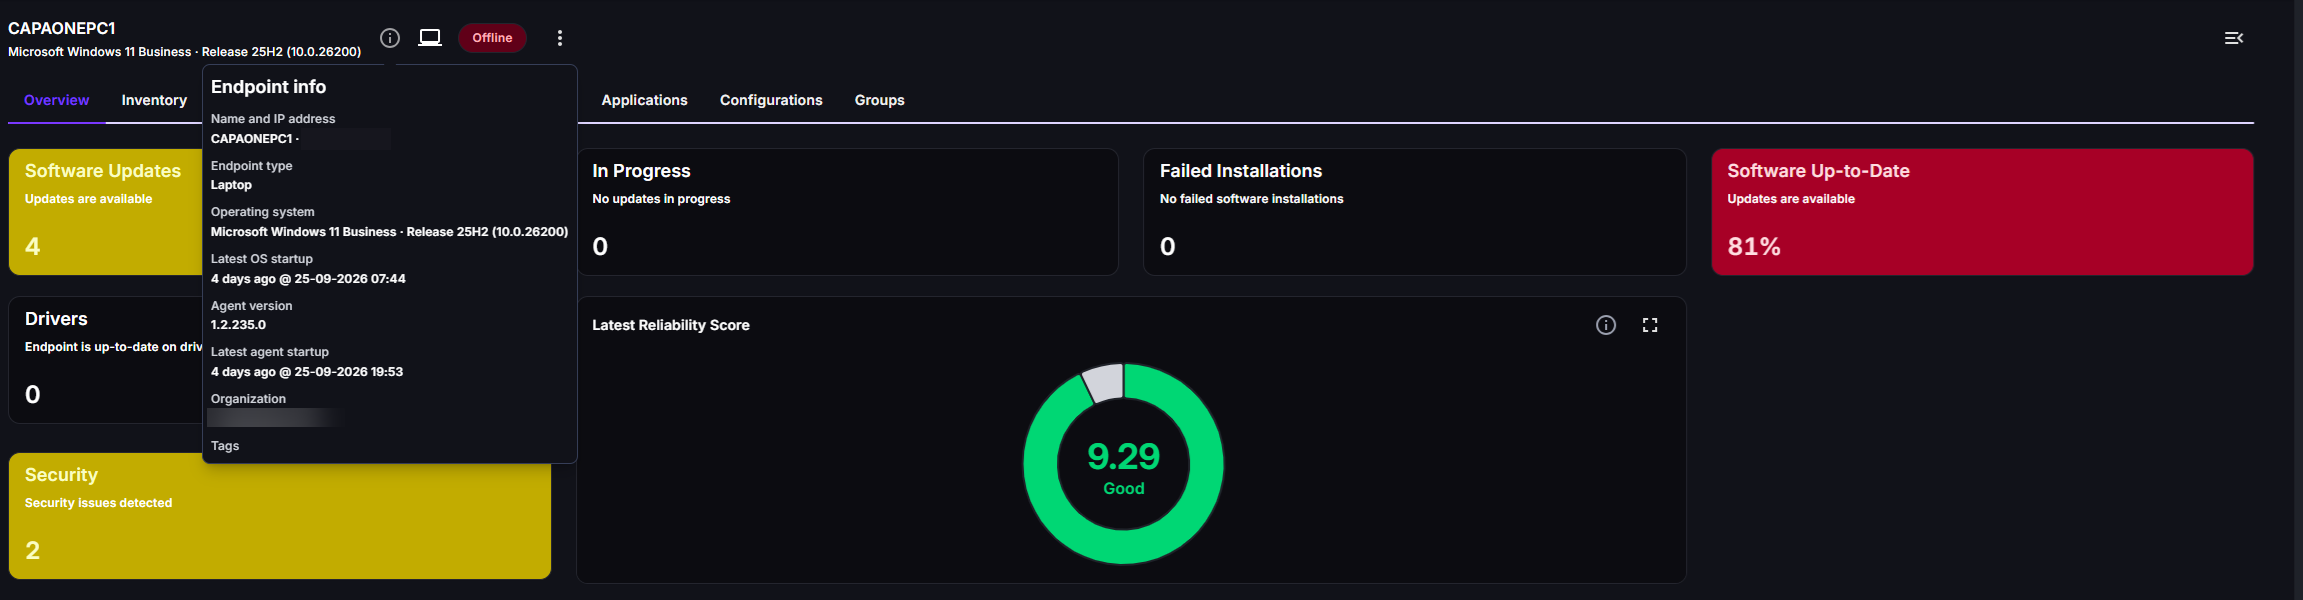
Task: Click the Tags label in popup
Action: click(225, 446)
